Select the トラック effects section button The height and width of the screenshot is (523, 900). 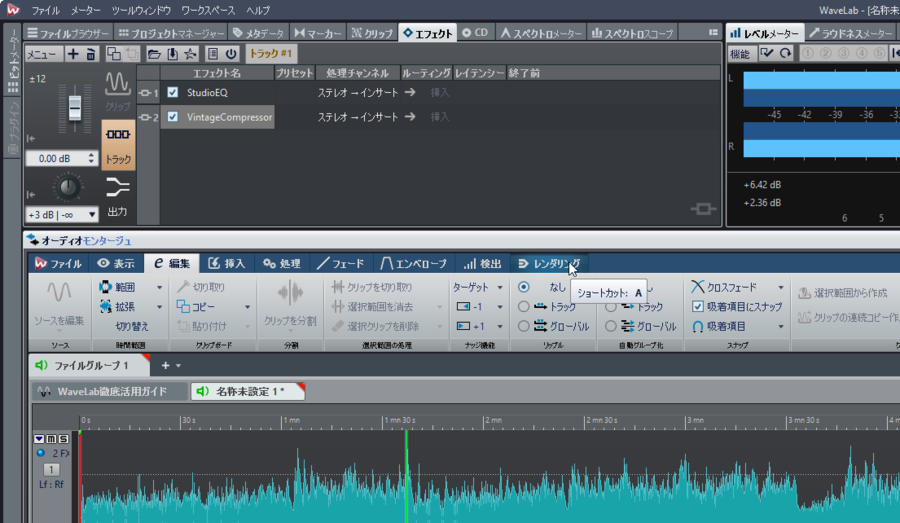click(118, 145)
